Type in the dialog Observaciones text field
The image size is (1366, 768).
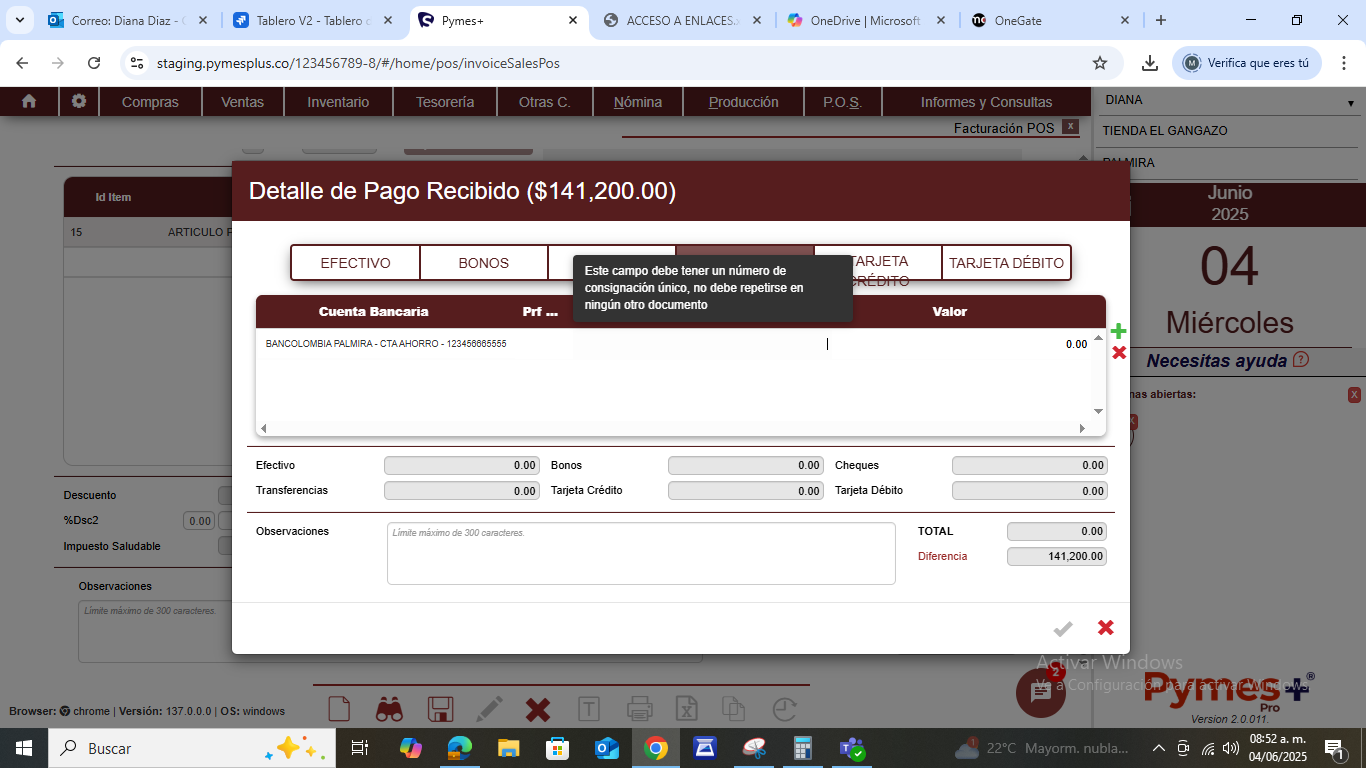tap(641, 553)
